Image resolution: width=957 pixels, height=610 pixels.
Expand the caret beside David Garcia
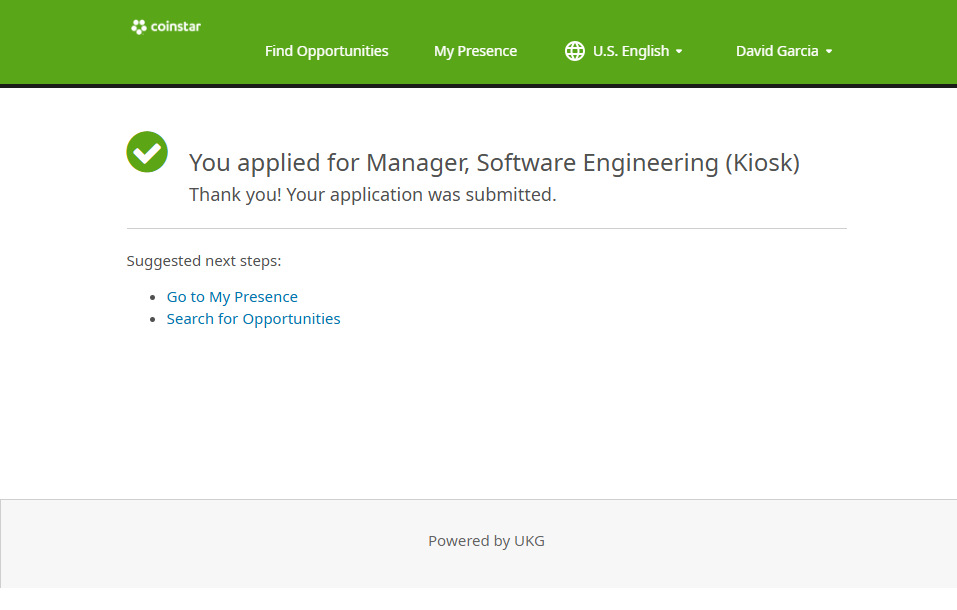click(829, 52)
